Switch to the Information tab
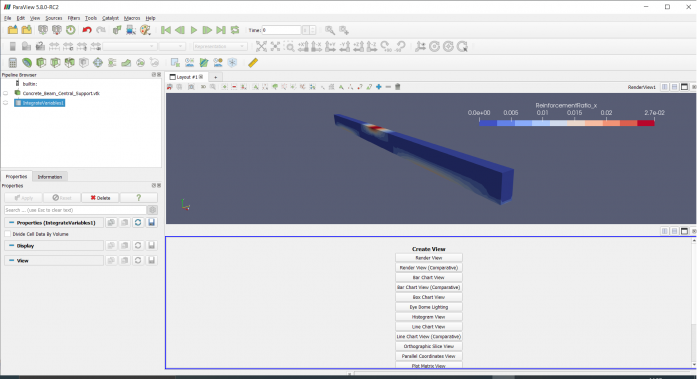Image resolution: width=700 pixels, height=379 pixels. [x=50, y=177]
